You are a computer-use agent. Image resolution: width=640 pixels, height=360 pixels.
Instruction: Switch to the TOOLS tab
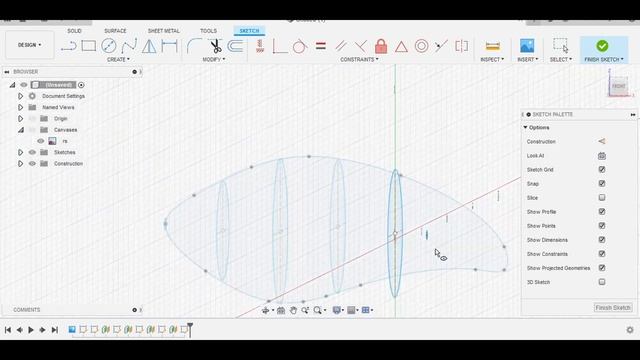[208, 31]
